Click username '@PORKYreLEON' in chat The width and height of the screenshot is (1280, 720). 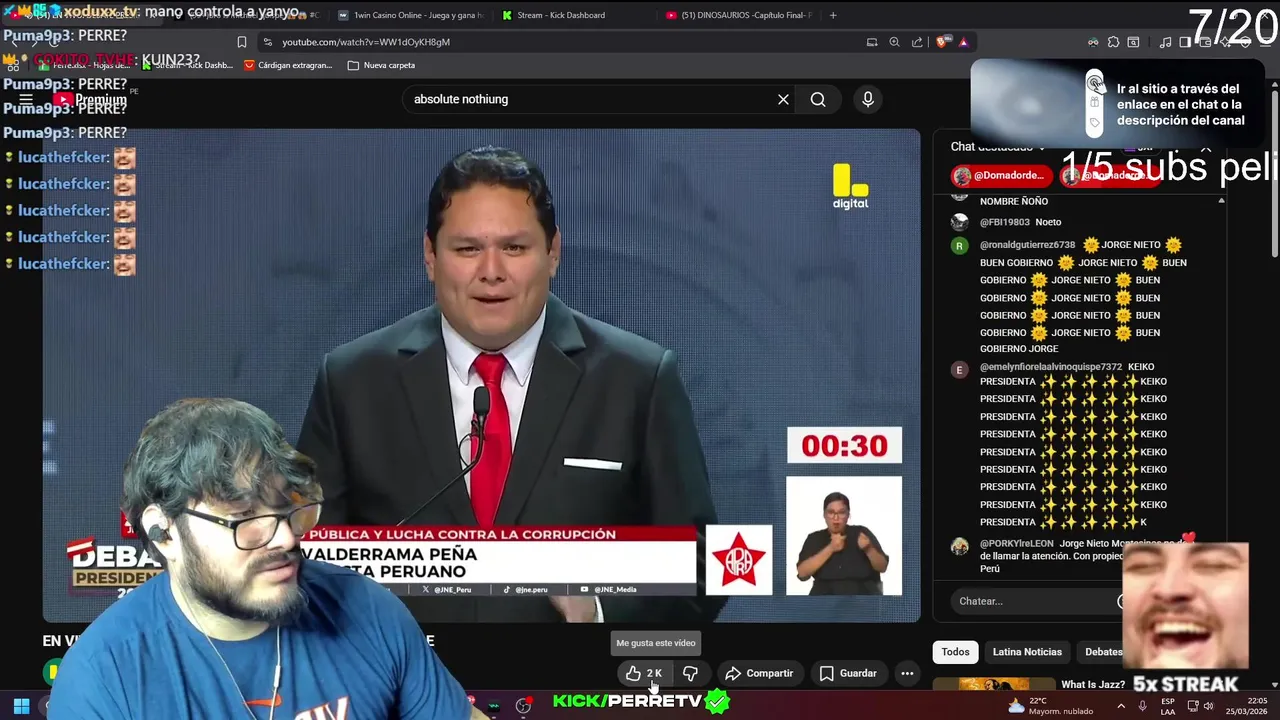pos(1016,543)
